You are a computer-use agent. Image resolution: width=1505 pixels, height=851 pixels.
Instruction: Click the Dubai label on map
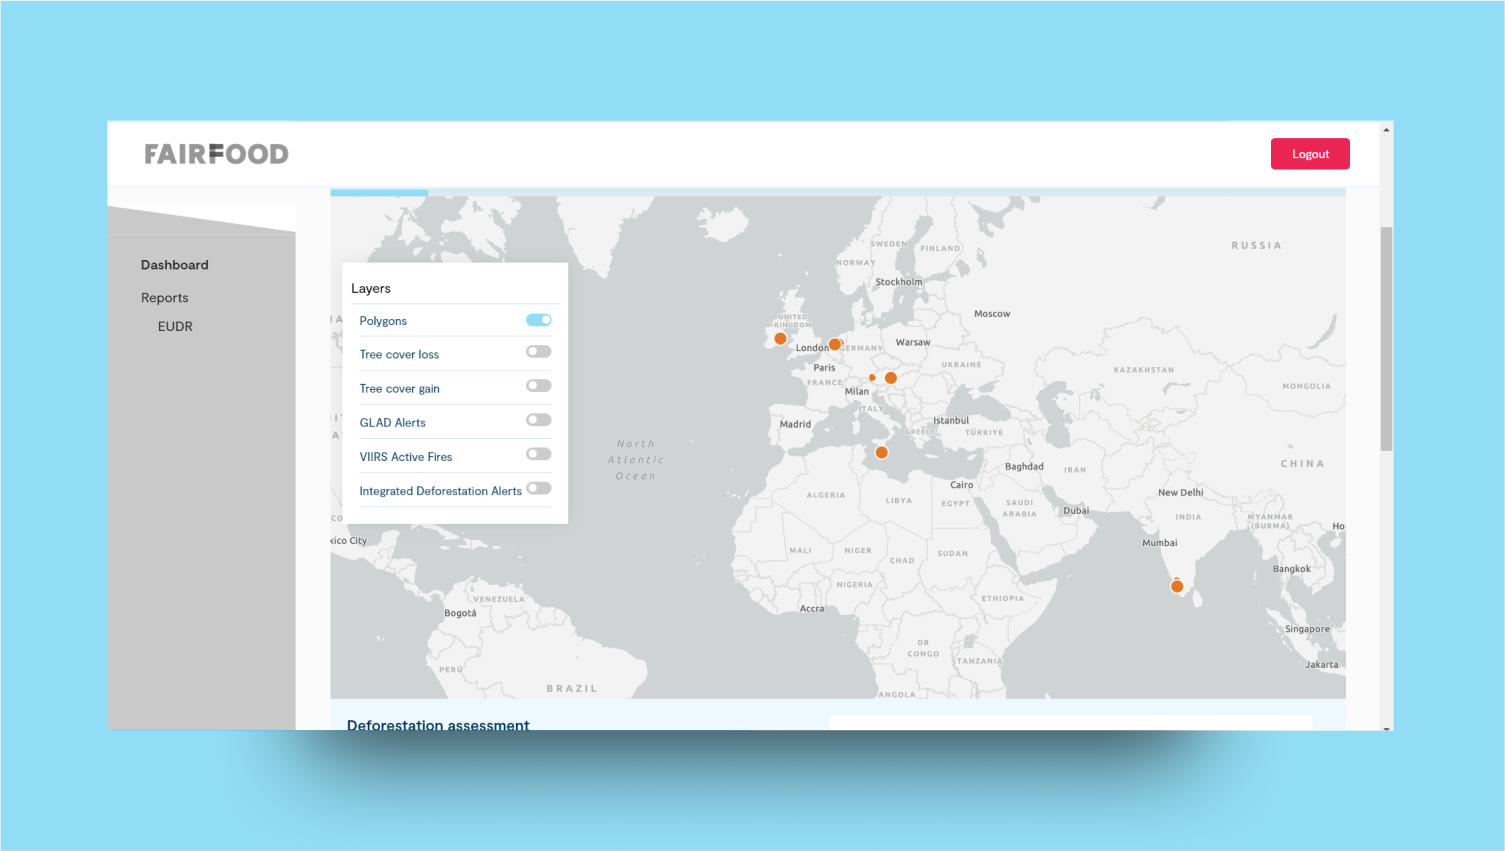[1076, 511]
